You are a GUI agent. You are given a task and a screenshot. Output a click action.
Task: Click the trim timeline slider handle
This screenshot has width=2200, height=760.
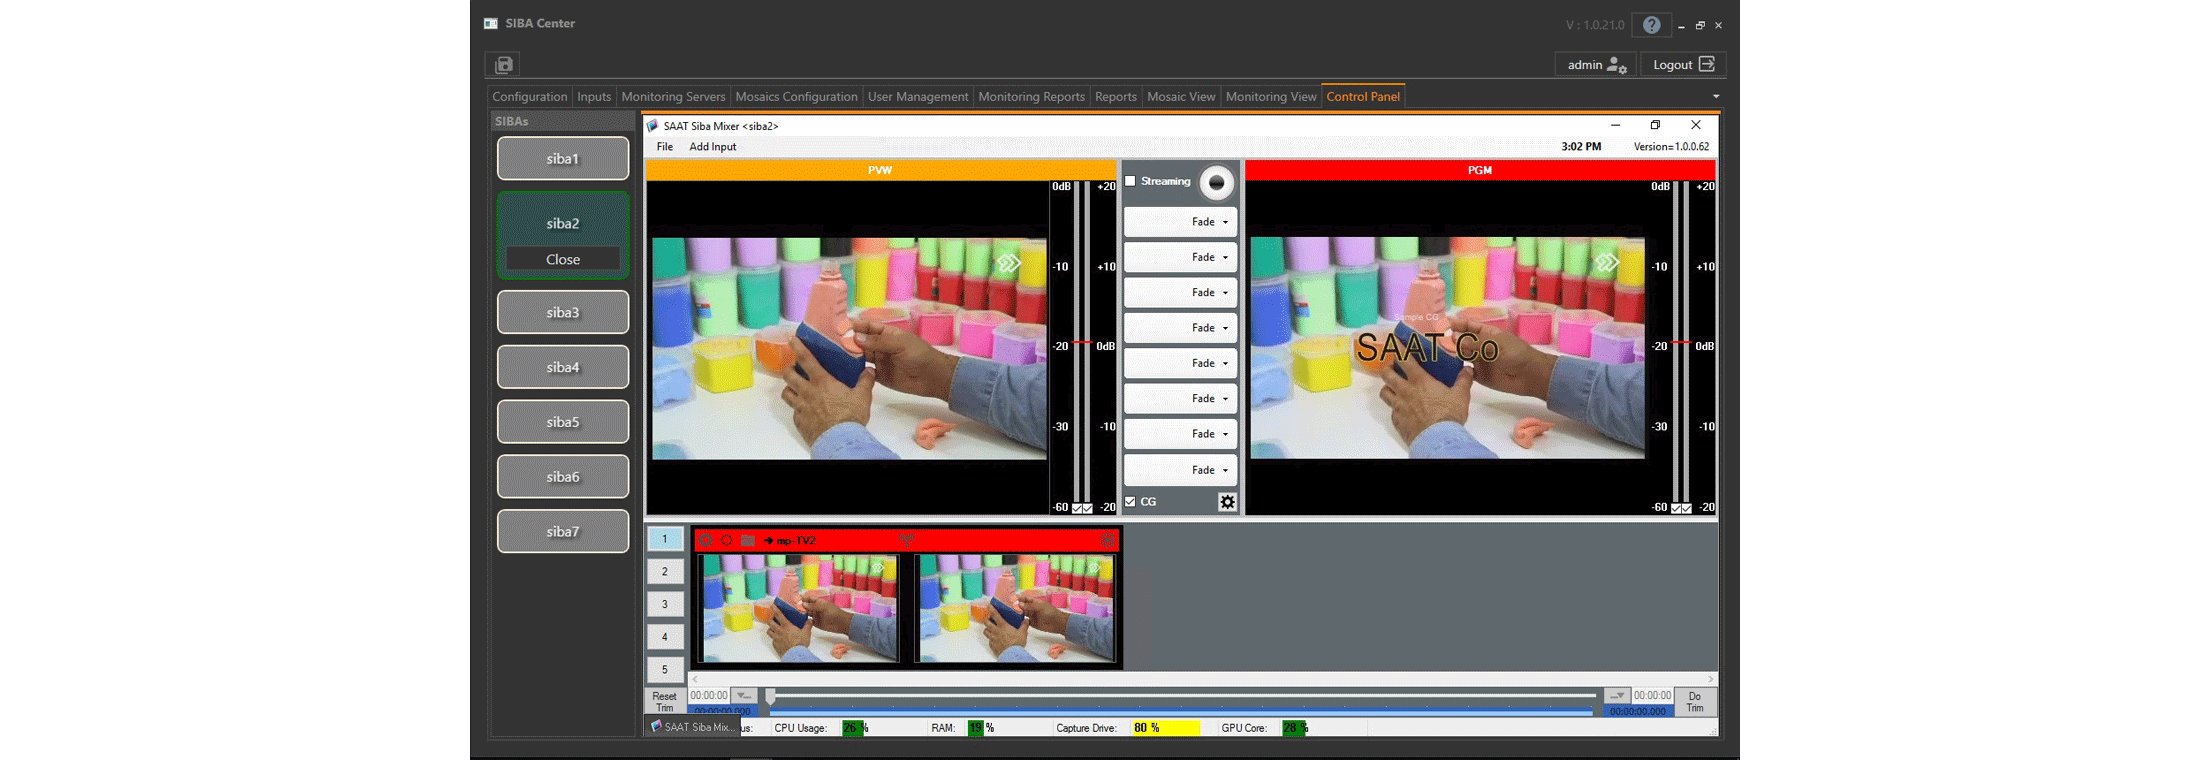(771, 695)
